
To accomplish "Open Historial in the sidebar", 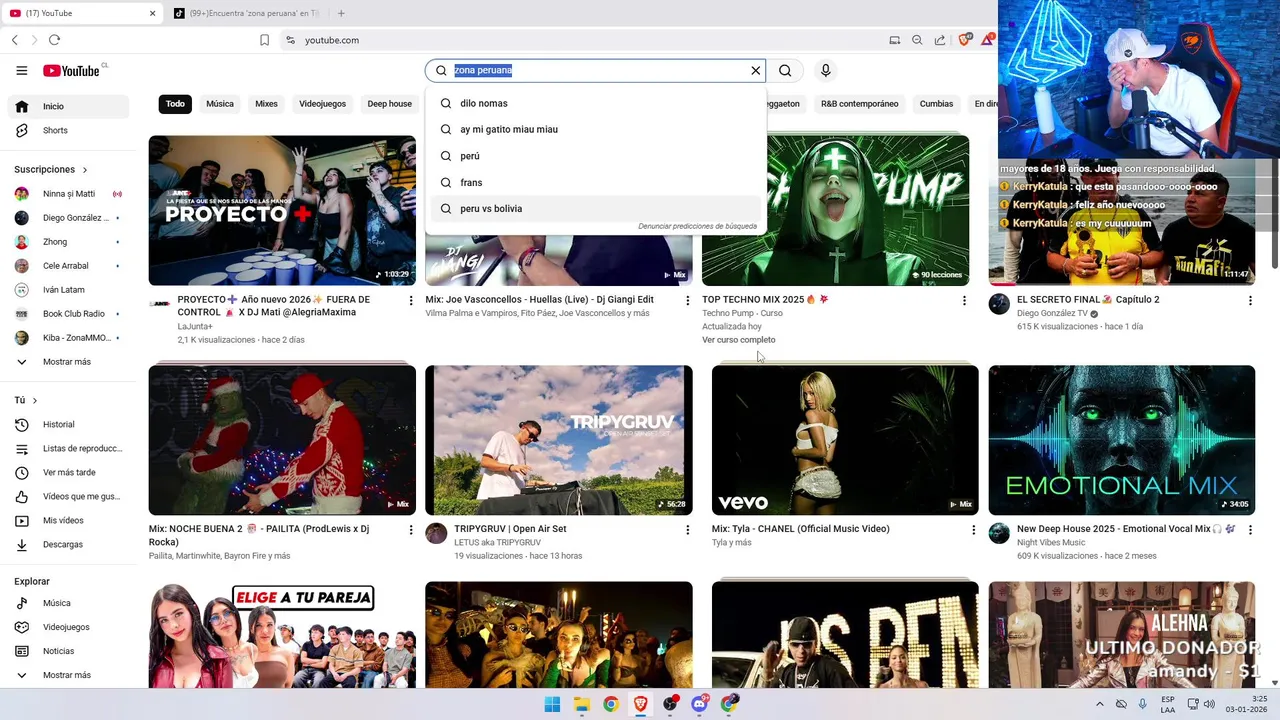I will [x=68, y=424].
